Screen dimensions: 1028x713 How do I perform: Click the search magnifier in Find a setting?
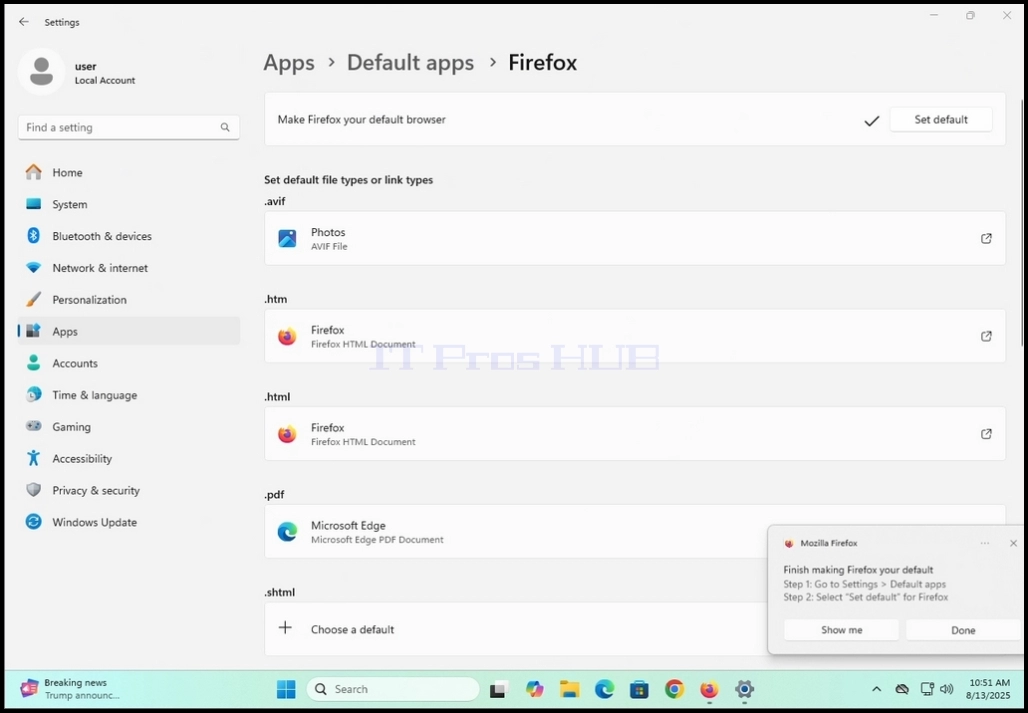225,127
